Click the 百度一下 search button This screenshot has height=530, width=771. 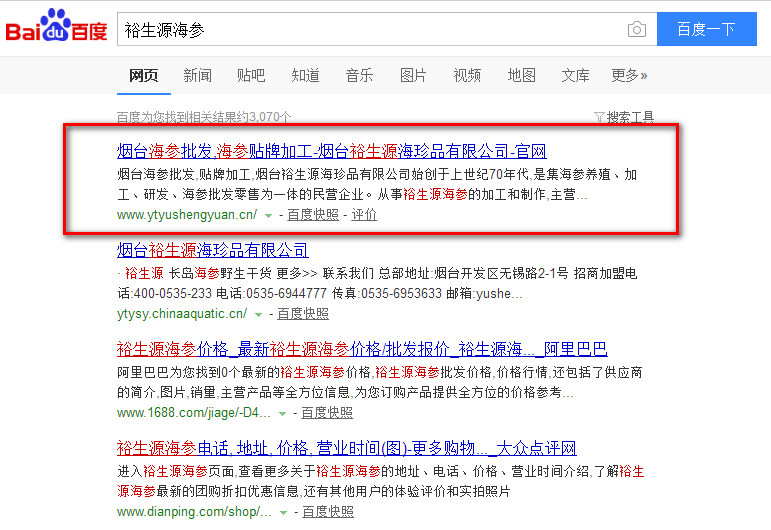(706, 29)
